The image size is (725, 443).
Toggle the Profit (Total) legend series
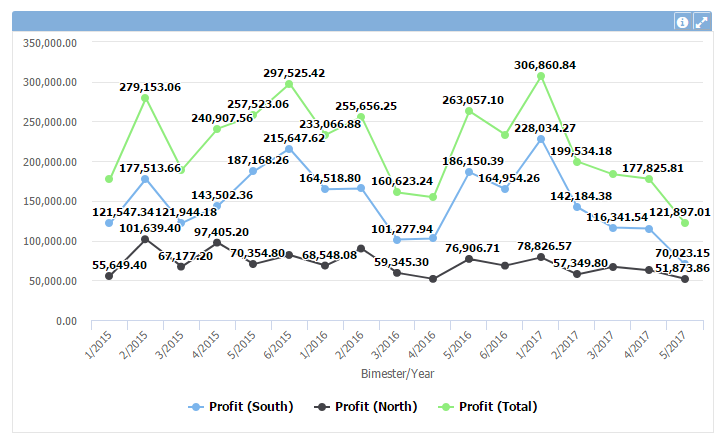click(492, 406)
